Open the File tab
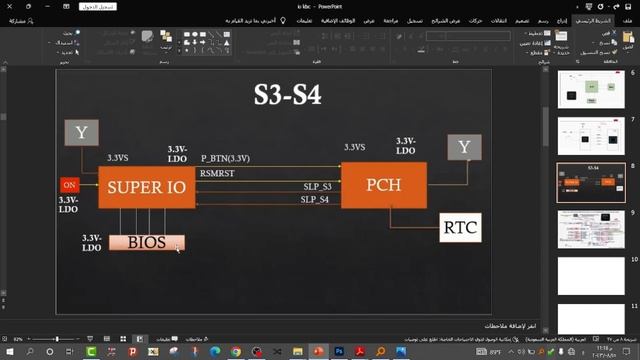This screenshot has width=640, height=360. tap(628, 21)
